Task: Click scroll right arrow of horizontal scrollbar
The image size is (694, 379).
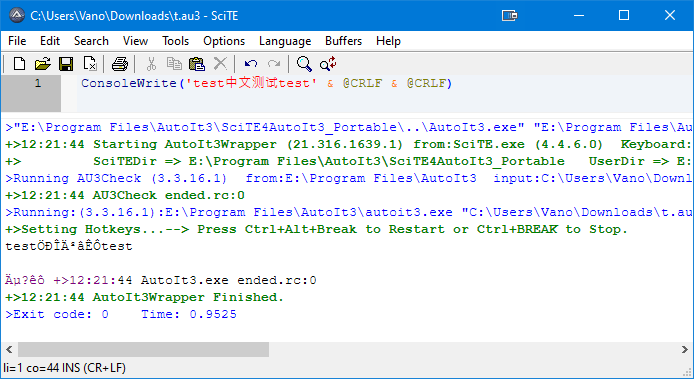Action: pyautogui.click(x=684, y=349)
